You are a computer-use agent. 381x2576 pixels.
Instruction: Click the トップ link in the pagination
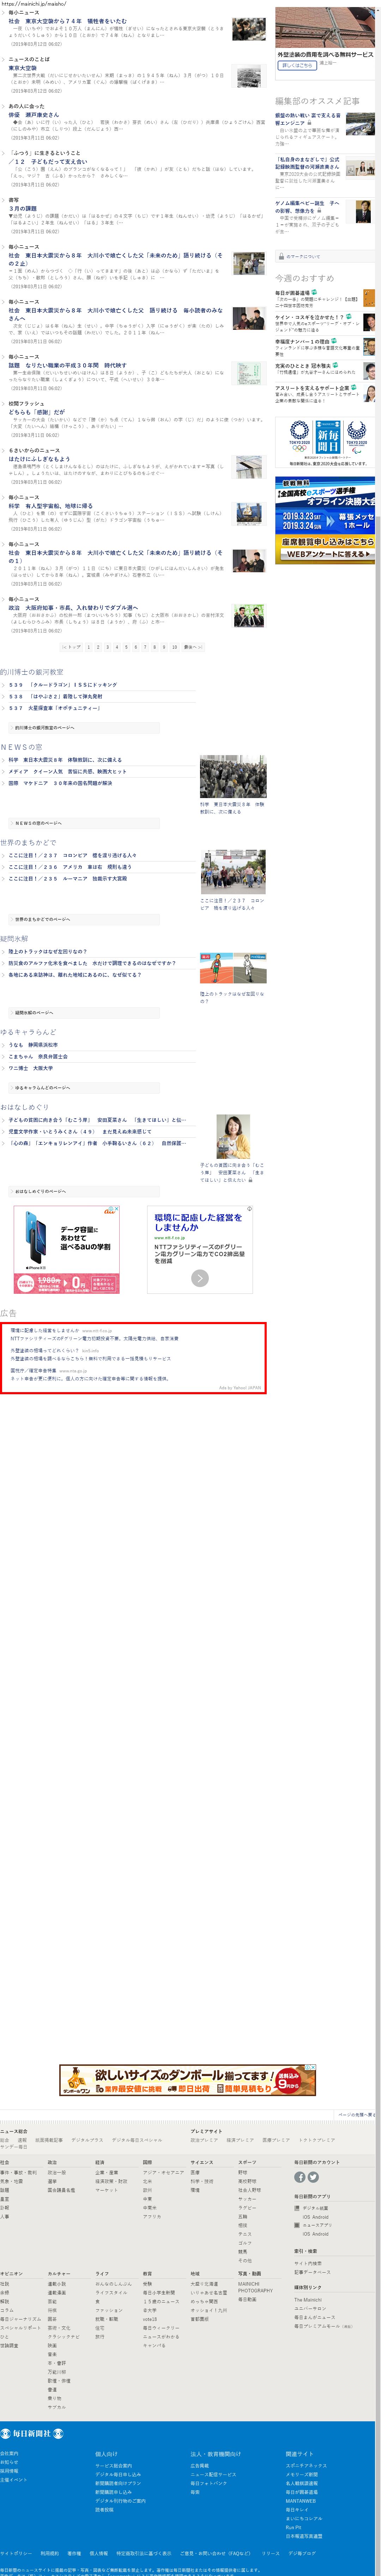[72, 647]
